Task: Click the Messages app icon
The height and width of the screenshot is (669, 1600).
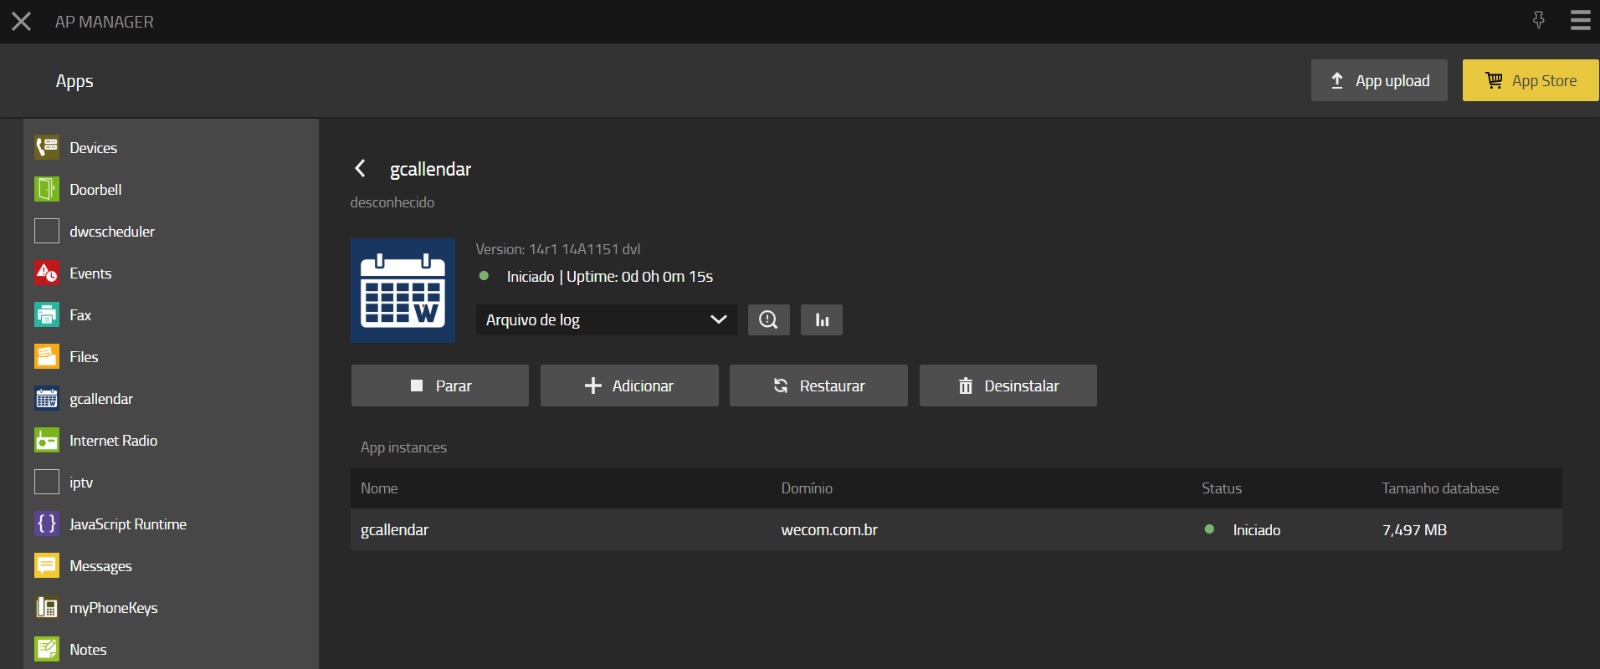Action: 47,566
